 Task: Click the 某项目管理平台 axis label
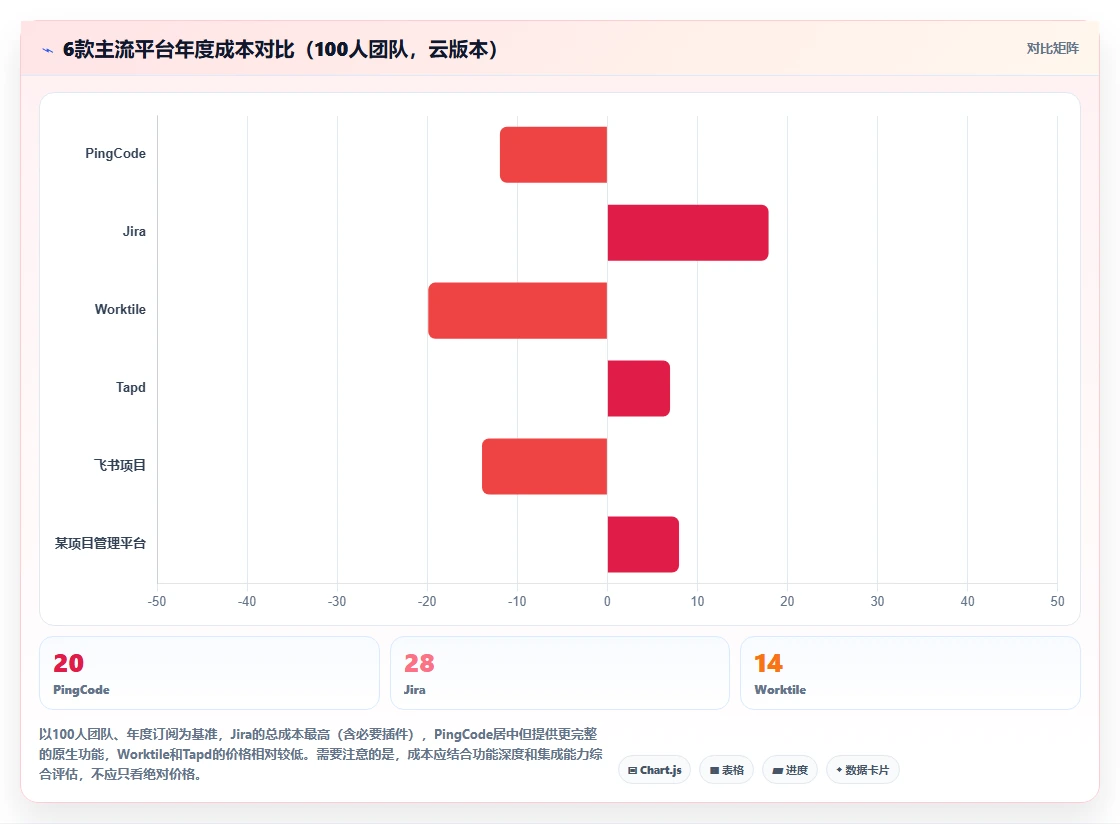(x=101, y=543)
